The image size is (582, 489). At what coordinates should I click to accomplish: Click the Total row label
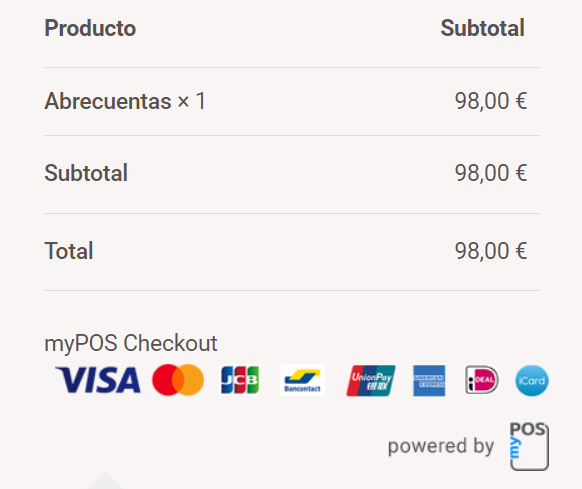coord(69,251)
